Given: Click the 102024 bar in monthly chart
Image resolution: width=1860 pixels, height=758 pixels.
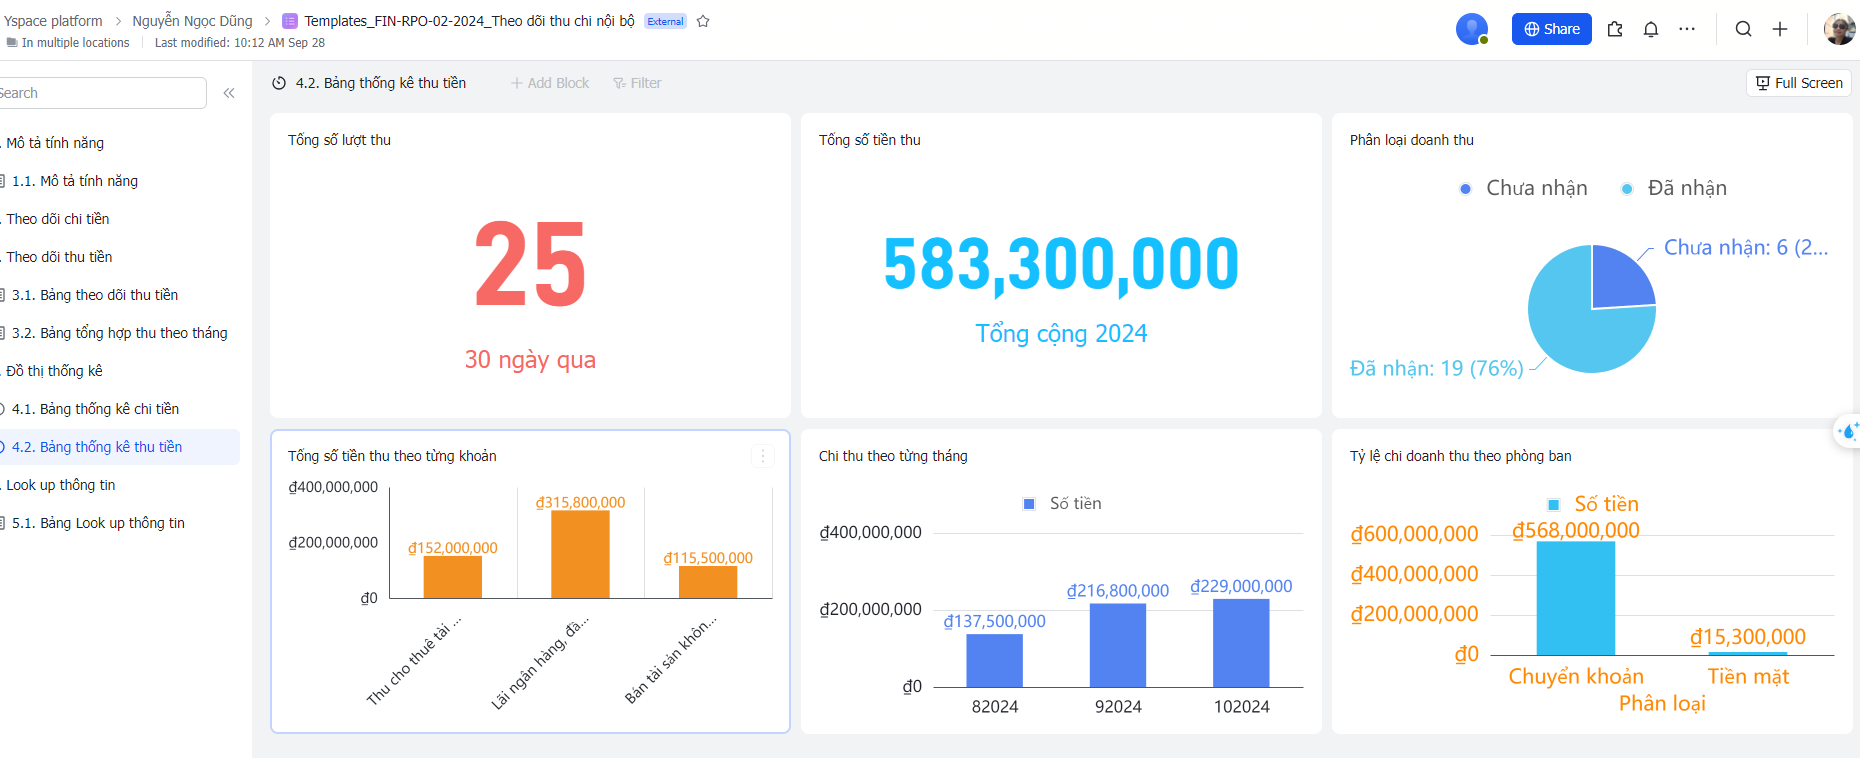Looking at the screenshot, I should click(x=1241, y=643).
